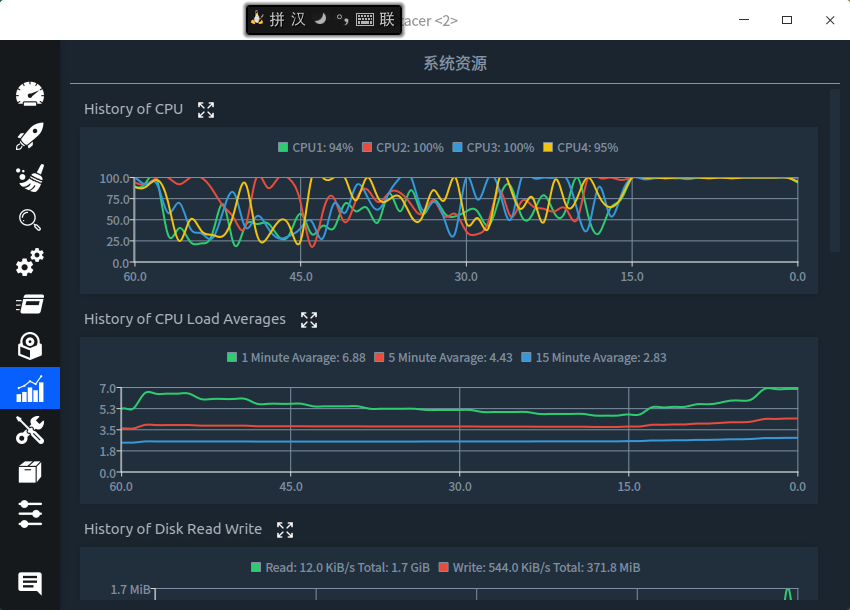Open the Dashboard speedometer icon

[x=30, y=94]
